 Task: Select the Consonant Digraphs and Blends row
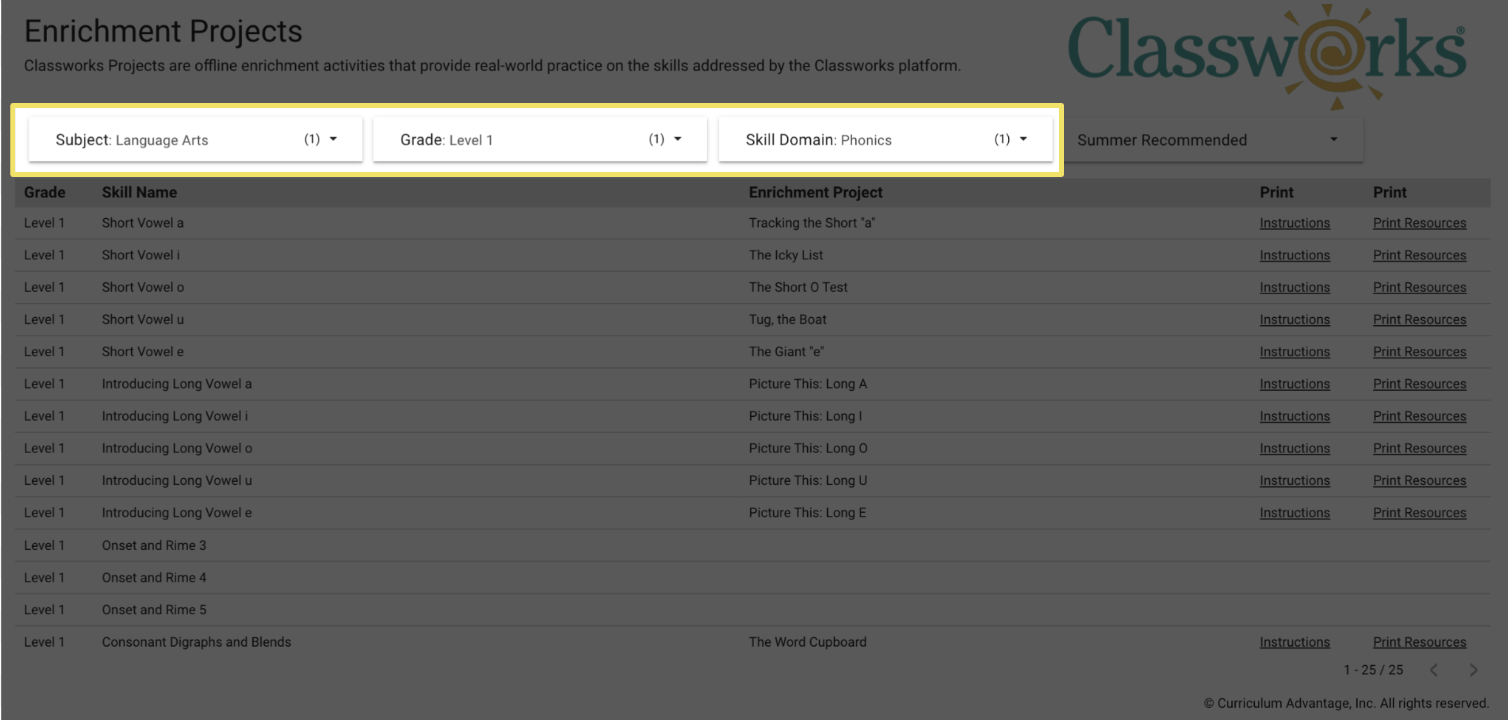pyautogui.click(x=752, y=642)
